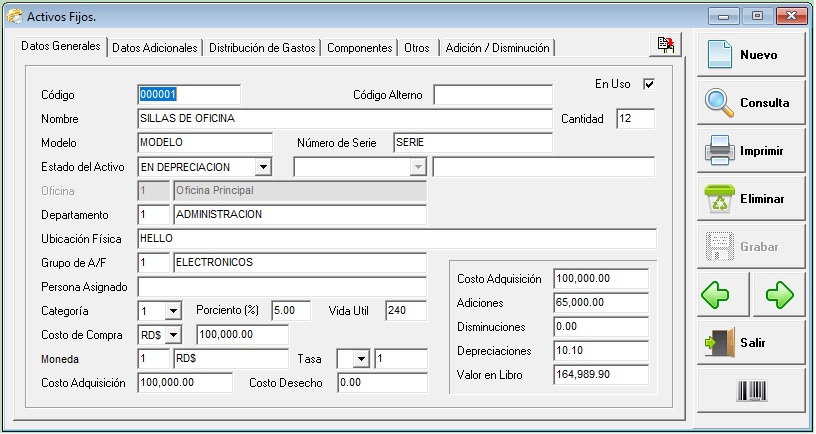Click the Imprimir printer icon
816x434 pixels.
point(720,151)
